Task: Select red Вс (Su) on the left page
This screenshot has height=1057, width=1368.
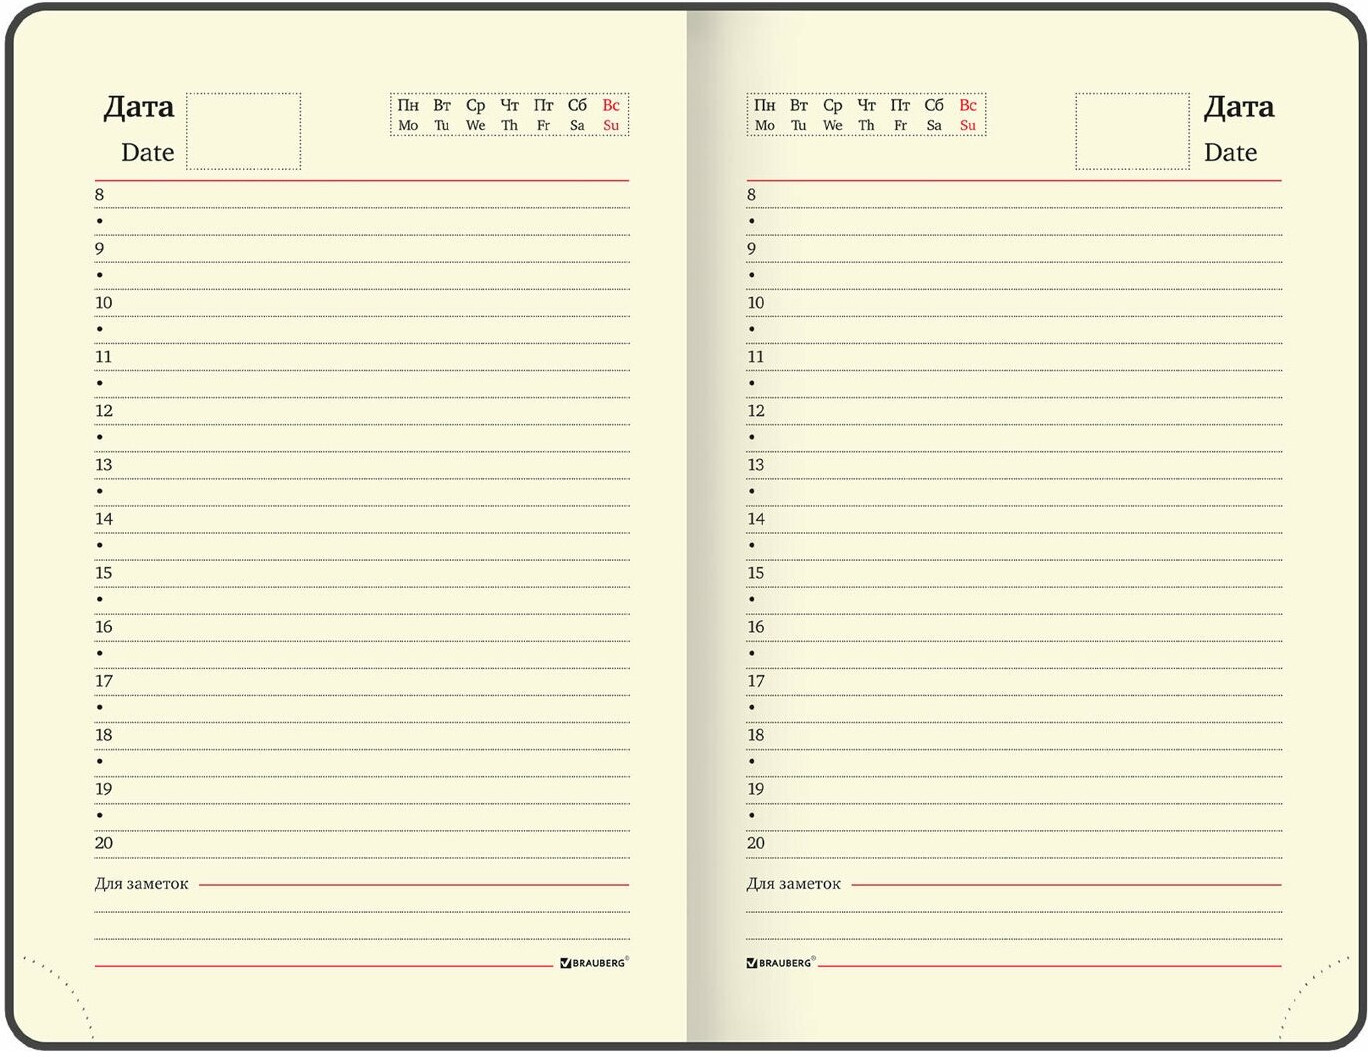Action: click(611, 115)
